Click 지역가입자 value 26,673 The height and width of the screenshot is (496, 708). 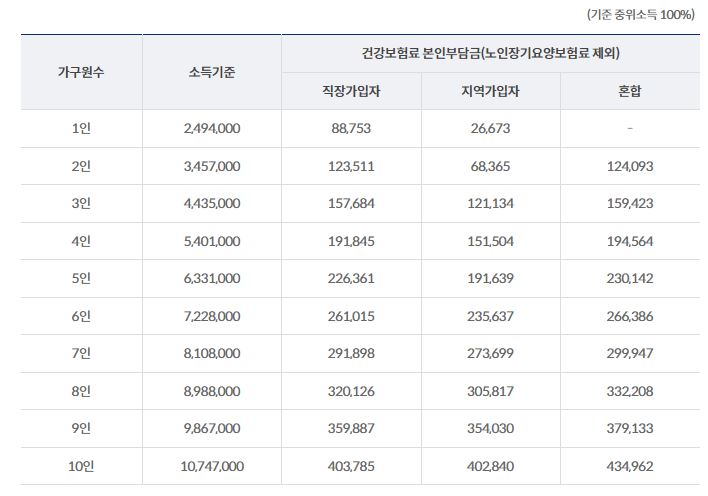490,128
